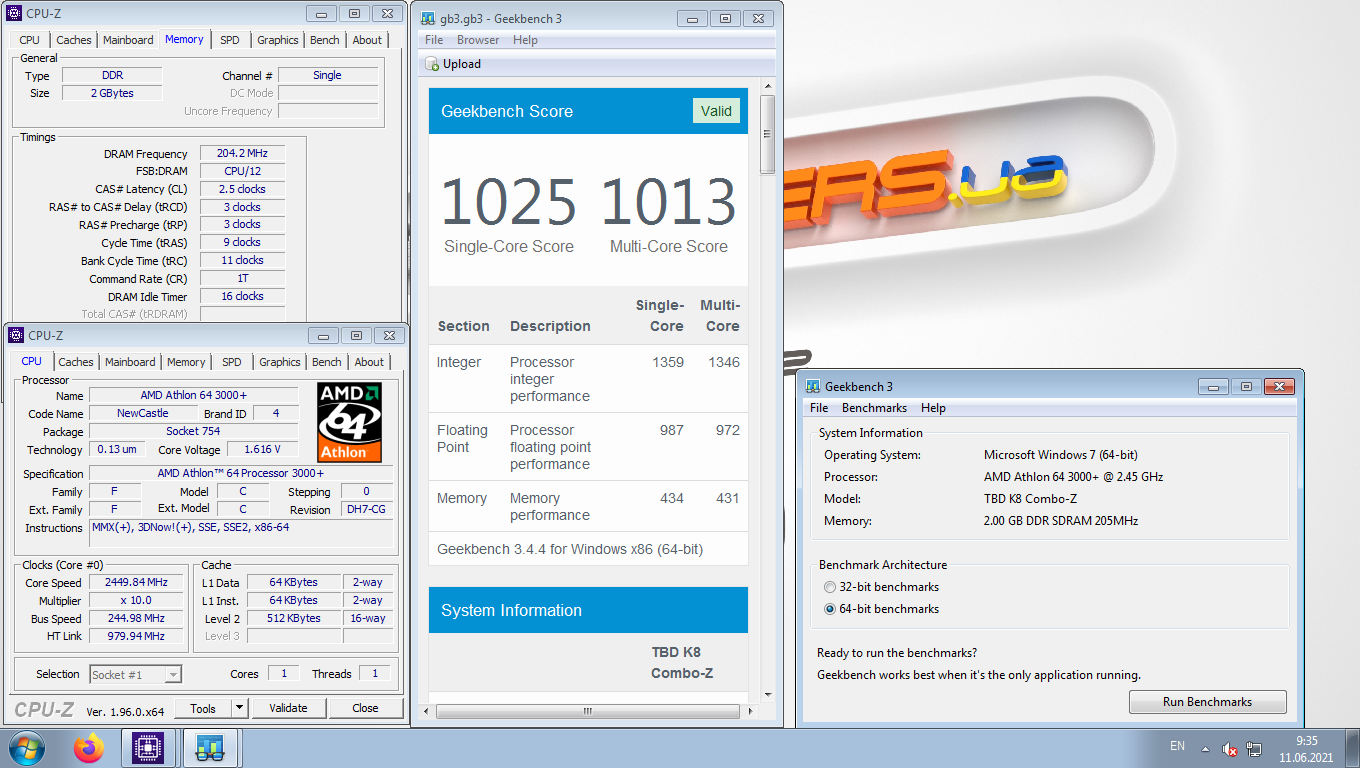
Task: Click the Single-Core Score 1025
Action: click(509, 202)
